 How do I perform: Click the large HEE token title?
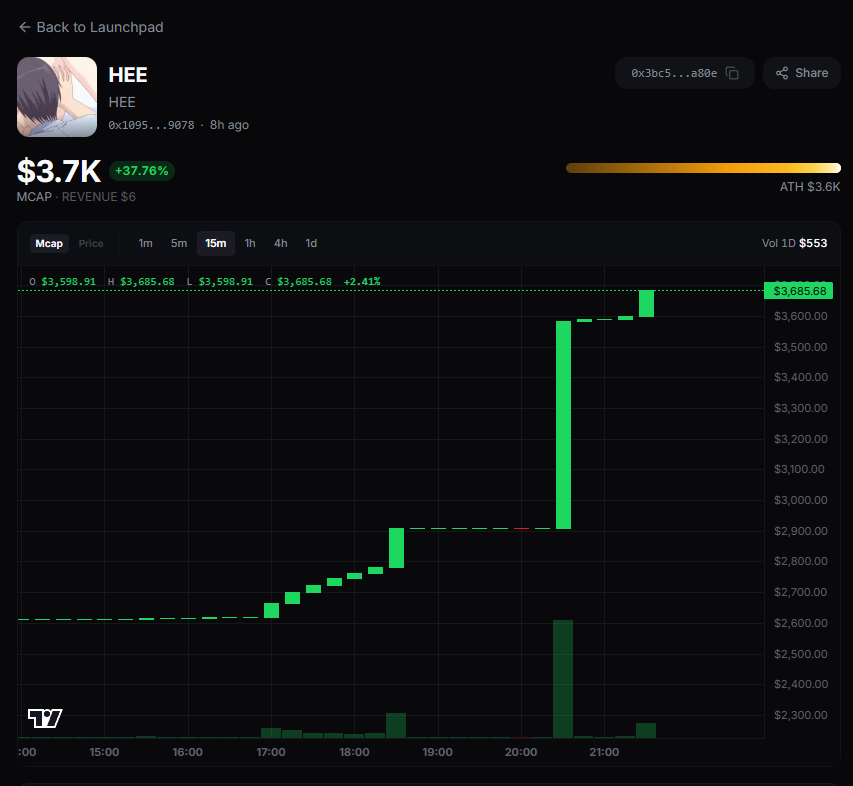tap(128, 75)
